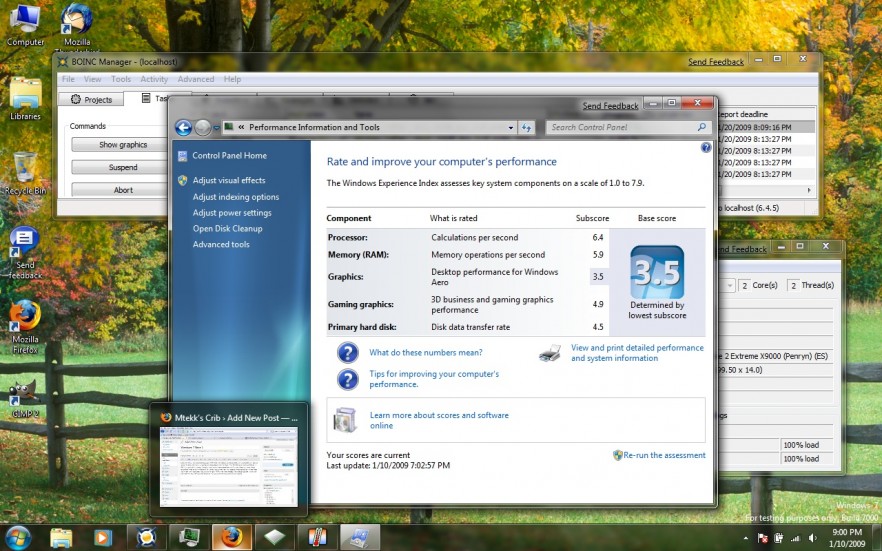Image resolution: width=882 pixels, height=551 pixels.
Task: Click the BOINC task list's horizontal scrollbar arrow
Action: 809,191
